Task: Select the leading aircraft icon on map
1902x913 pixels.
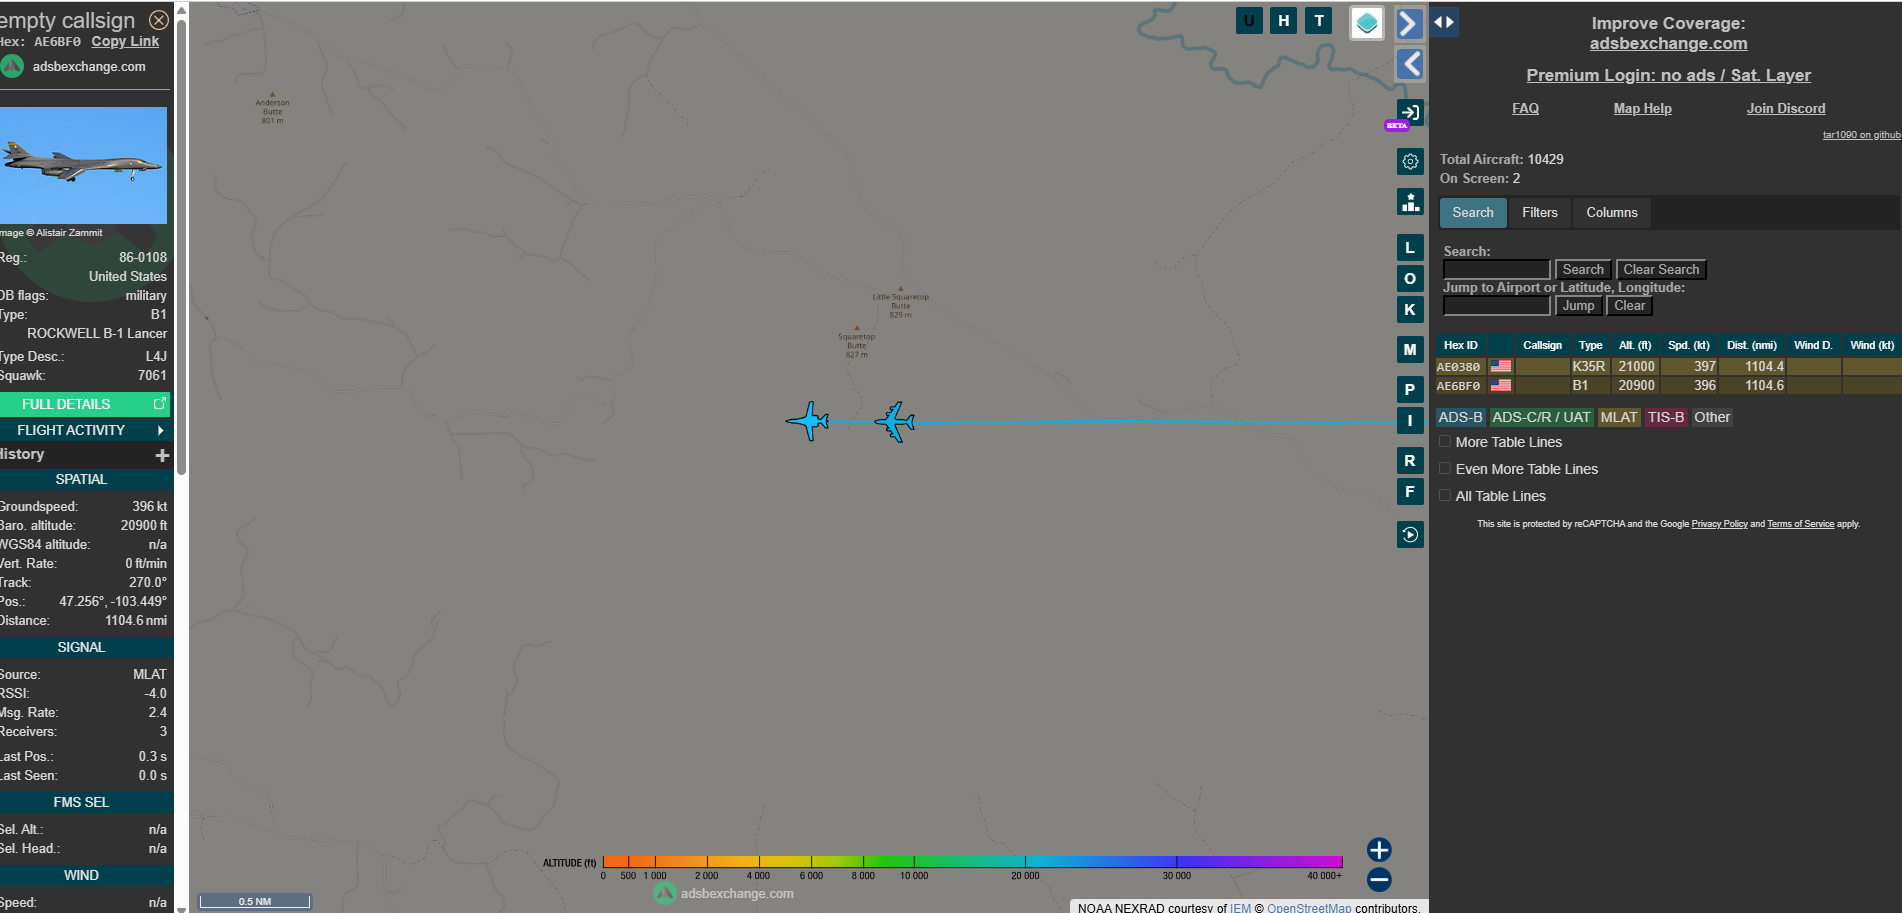Action: click(x=808, y=421)
